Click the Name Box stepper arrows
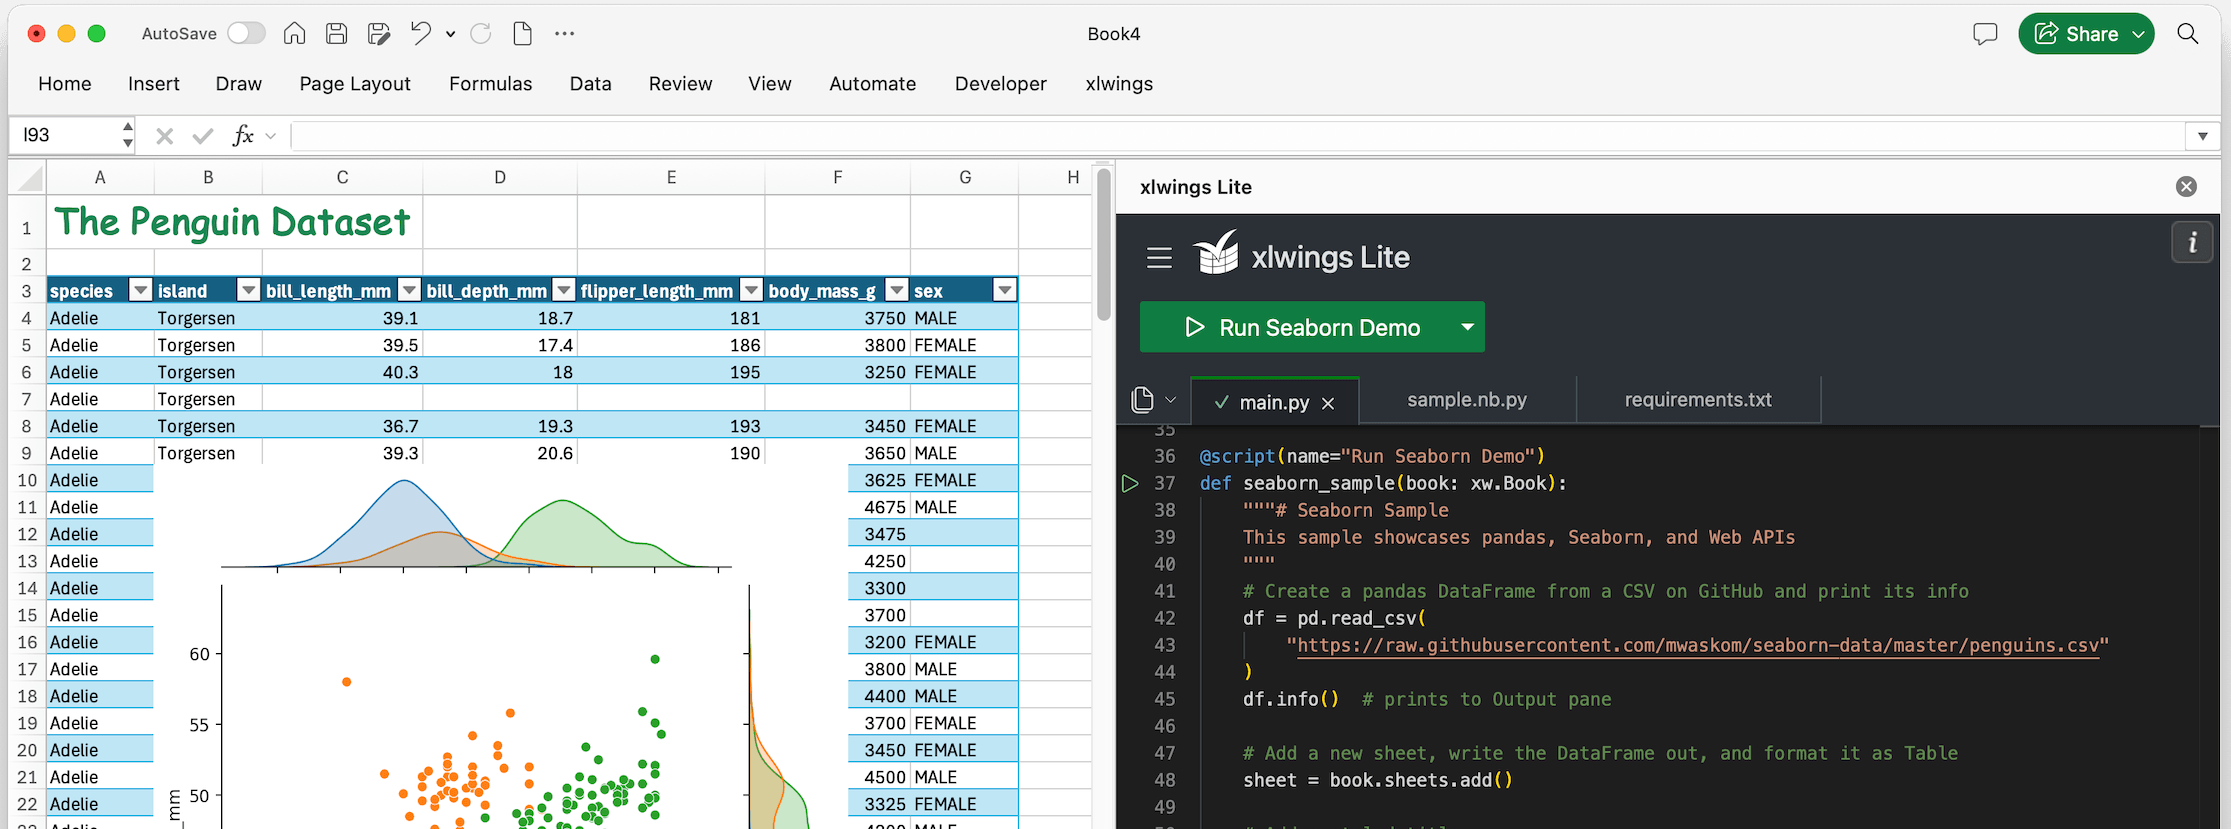The height and width of the screenshot is (829, 2231). 127,135
